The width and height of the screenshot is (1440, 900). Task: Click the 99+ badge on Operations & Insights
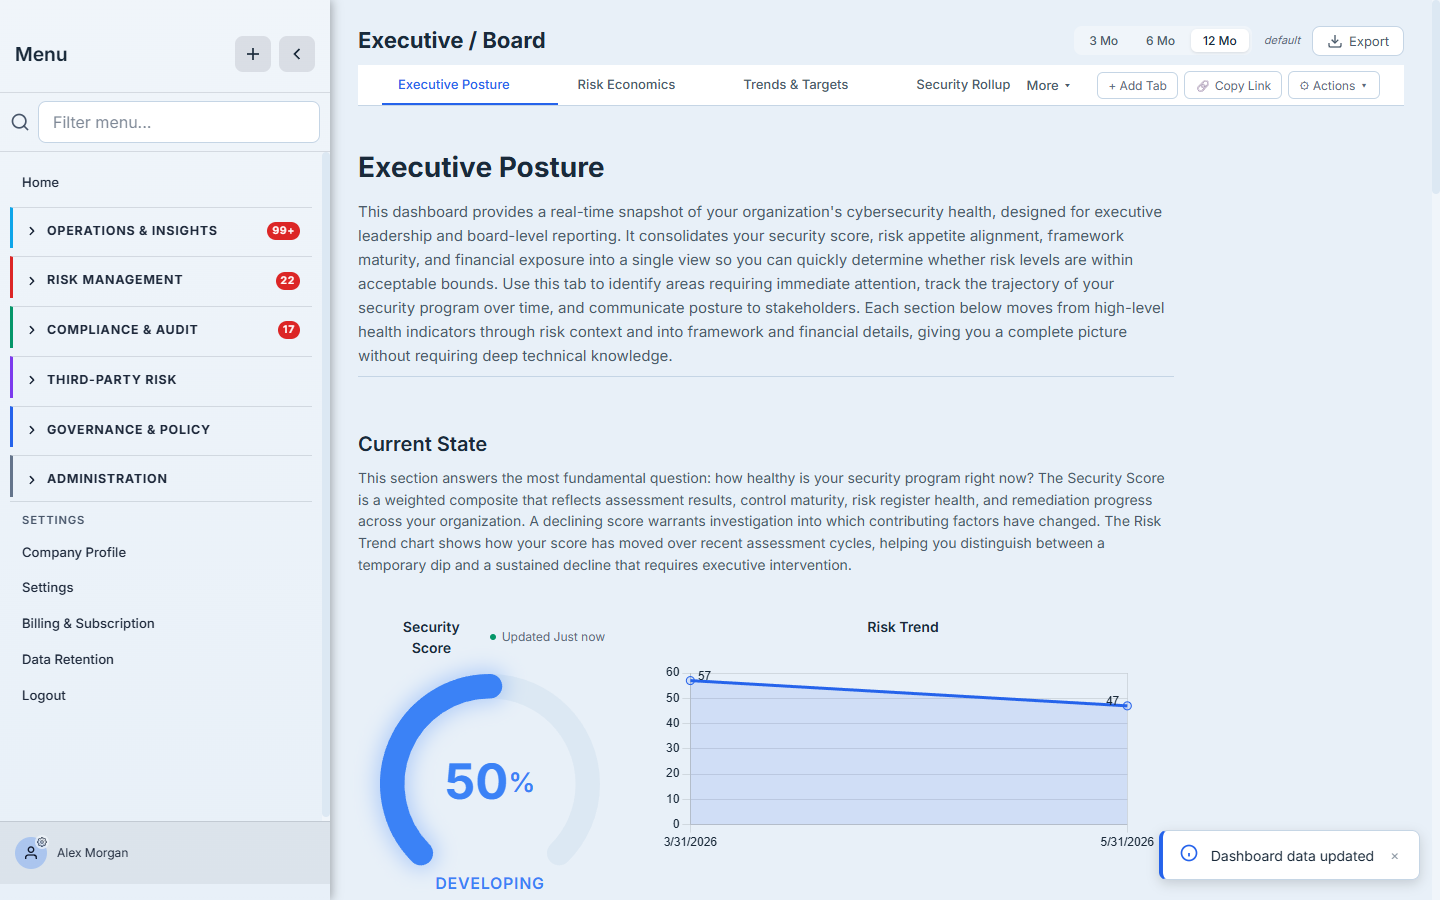pyautogui.click(x=284, y=231)
